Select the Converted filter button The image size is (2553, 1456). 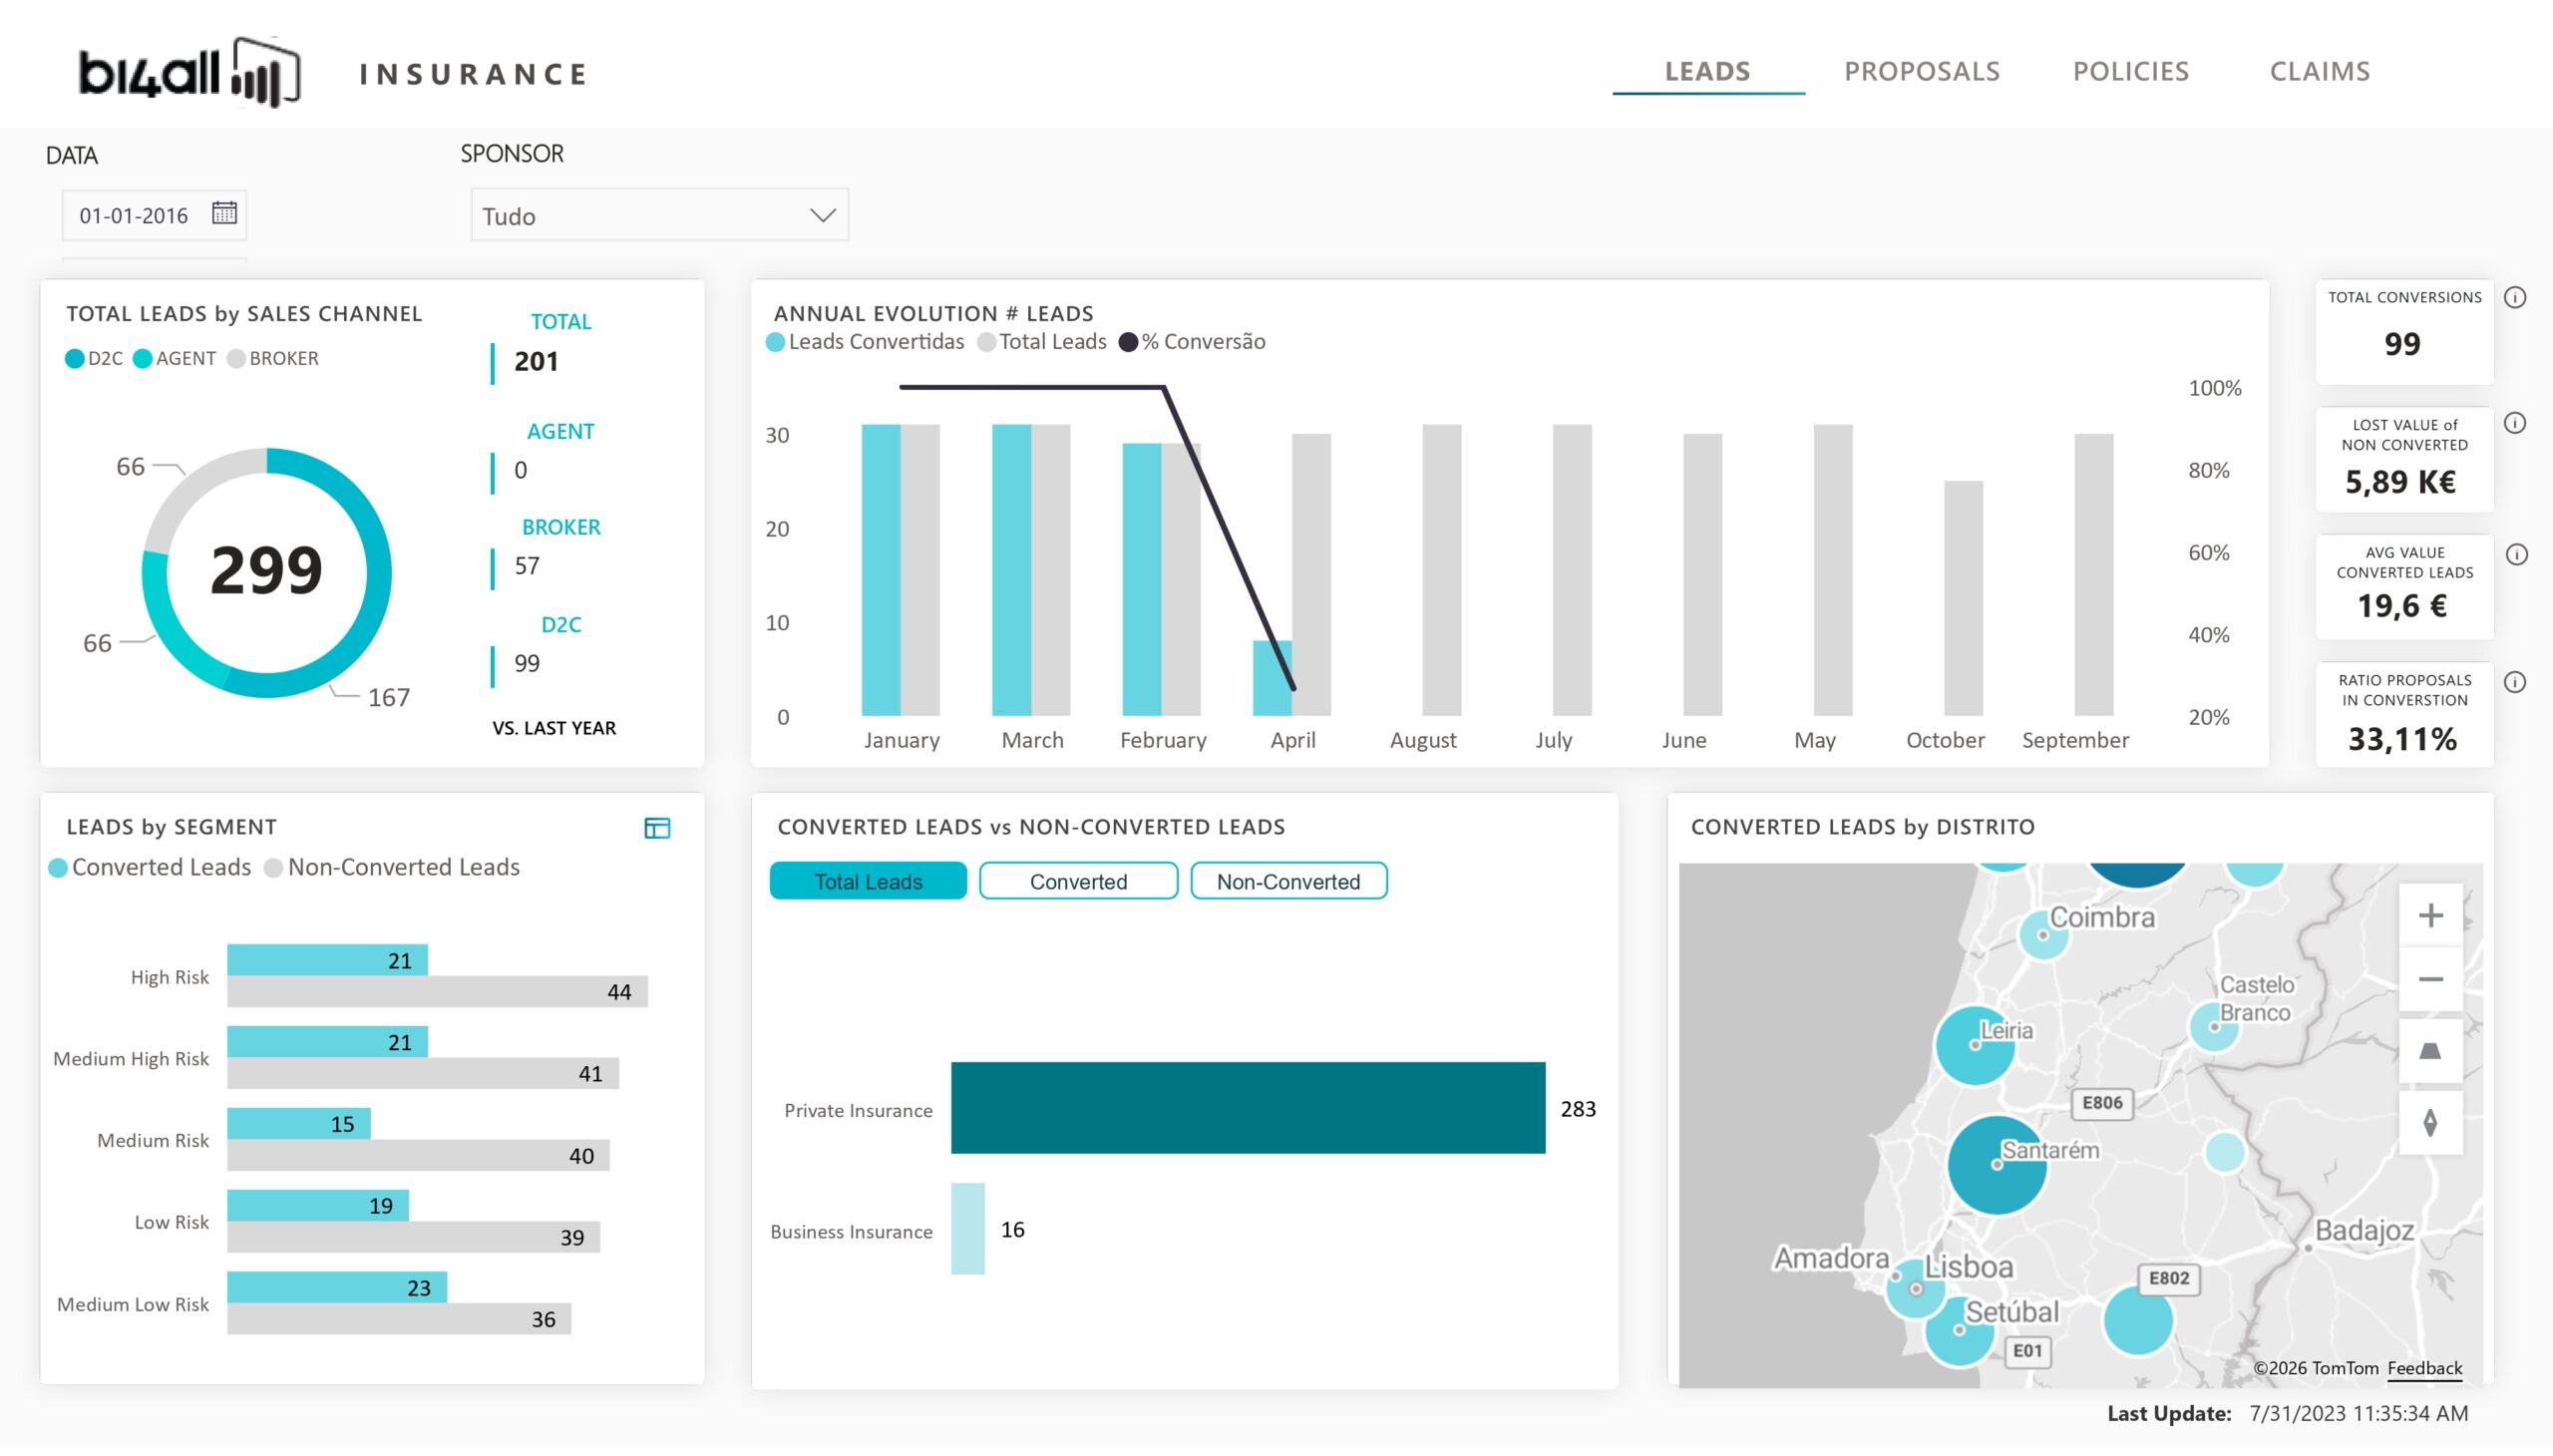[1078, 881]
